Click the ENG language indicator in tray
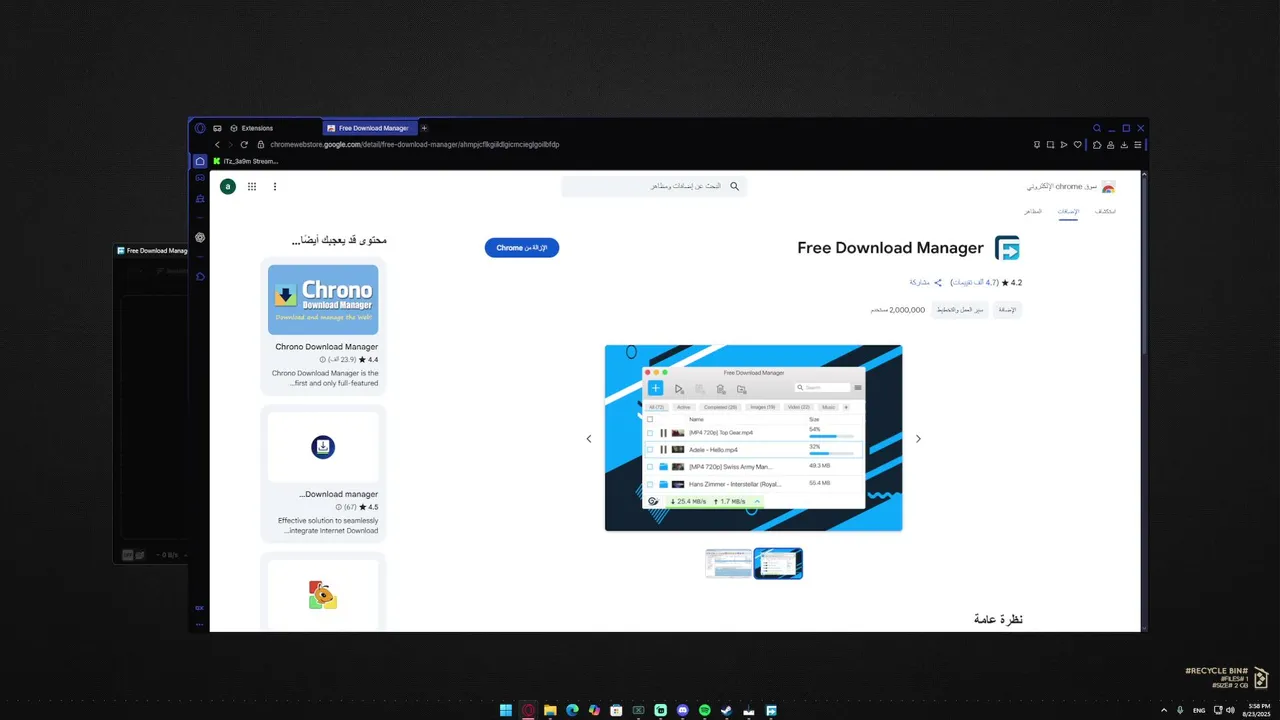Image resolution: width=1280 pixels, height=720 pixels. click(x=1199, y=710)
